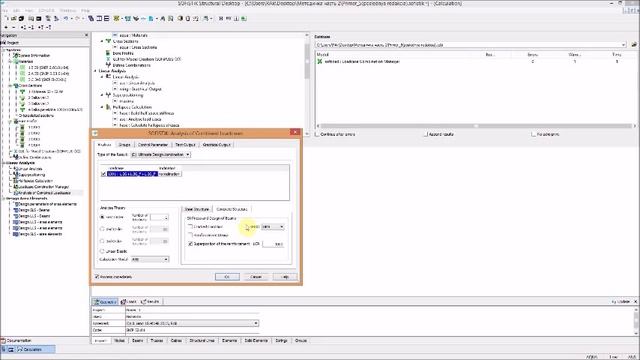This screenshot has width=640, height=360.
Task: Click the undo icon in main toolbar
Action: point(65,18)
